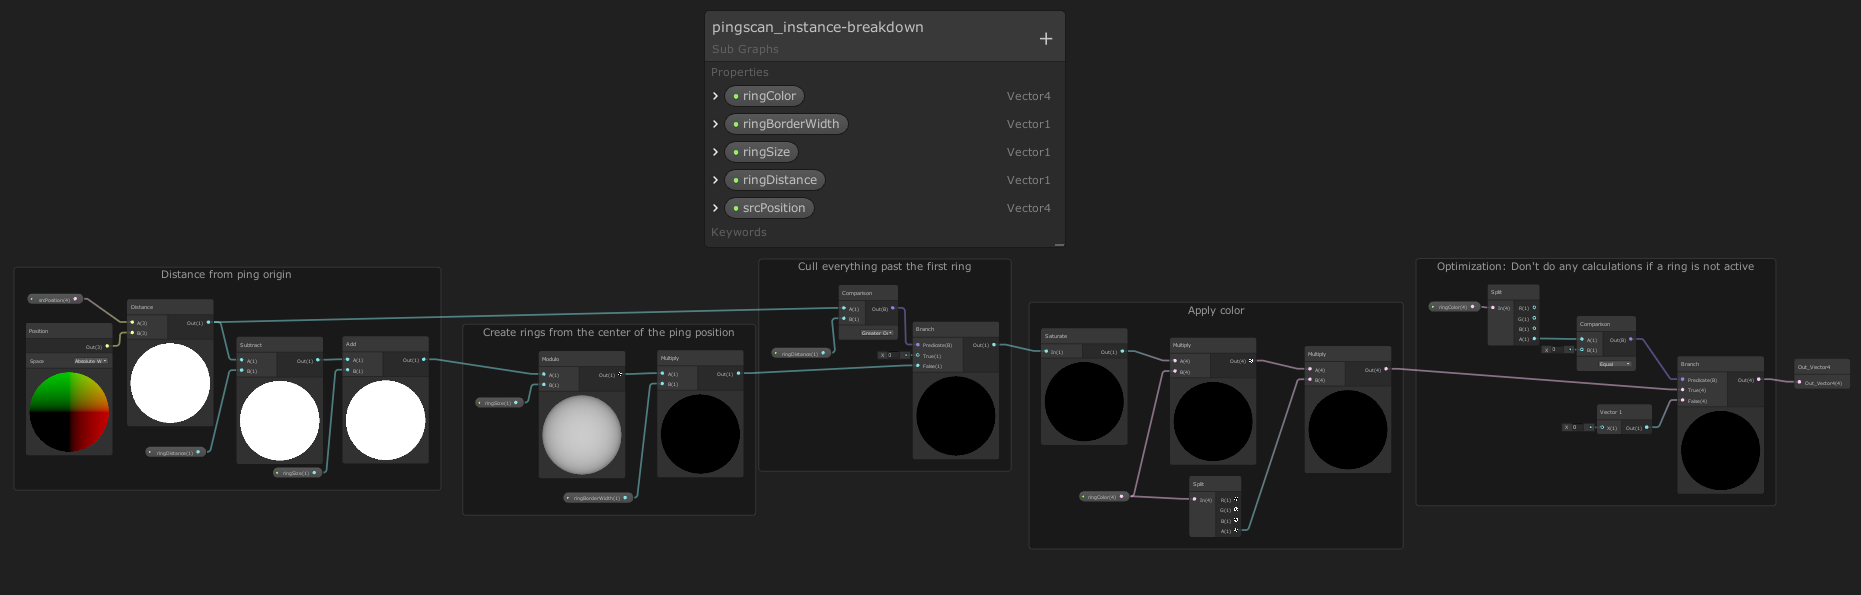
Task: Click the X input field of the Vector 1 node
Action: coord(1577,427)
